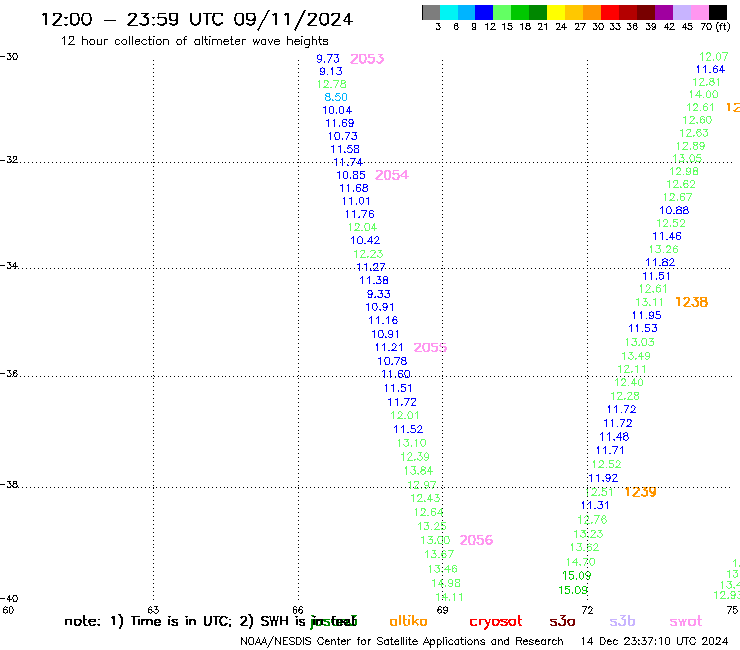Select the latitude axis label -36
This screenshot has height=650, width=740.
point(9,373)
